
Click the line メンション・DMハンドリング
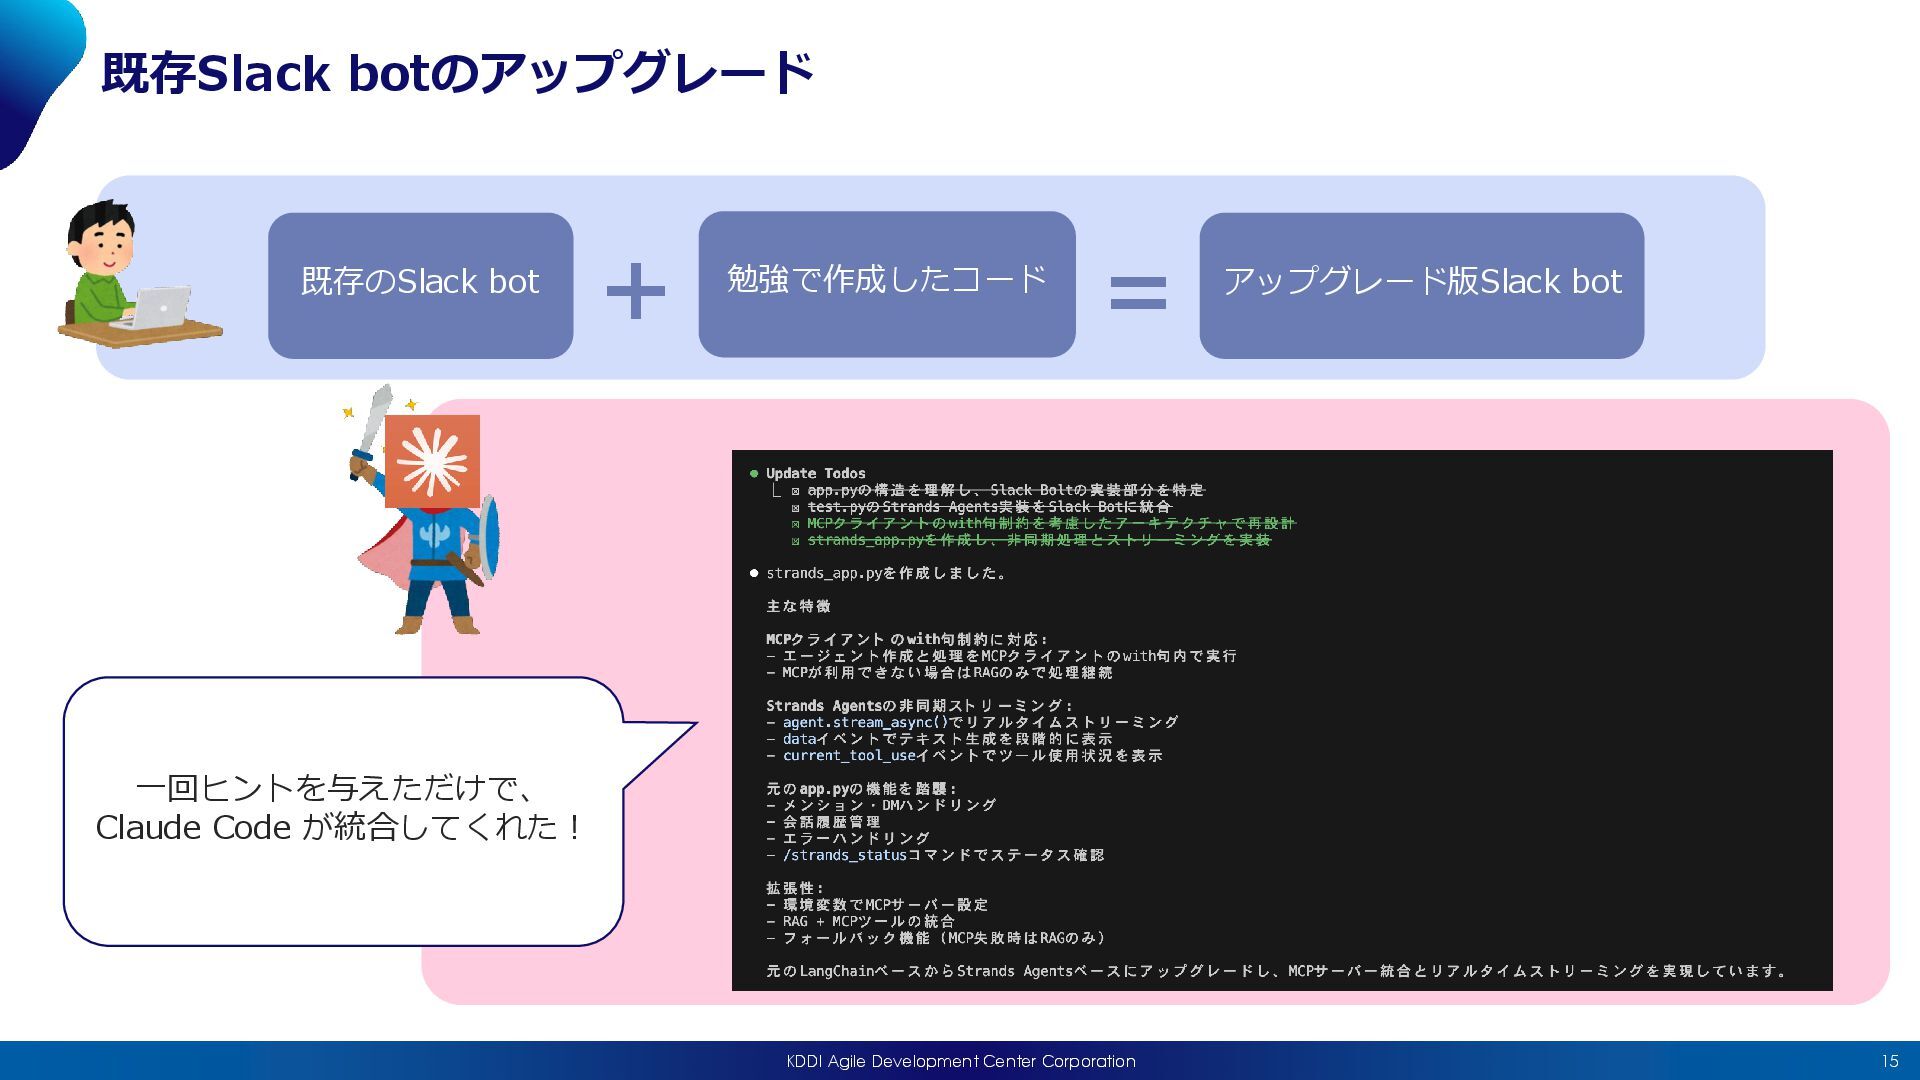click(882, 805)
